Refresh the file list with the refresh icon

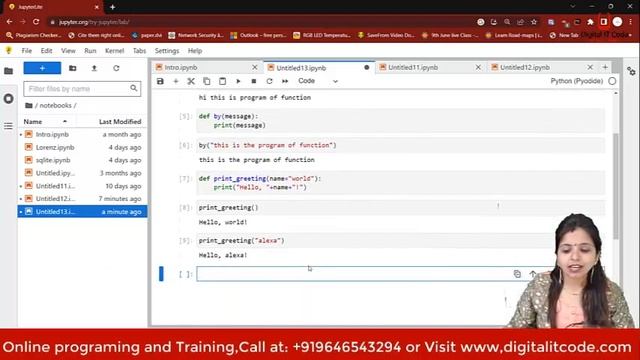pos(116,68)
